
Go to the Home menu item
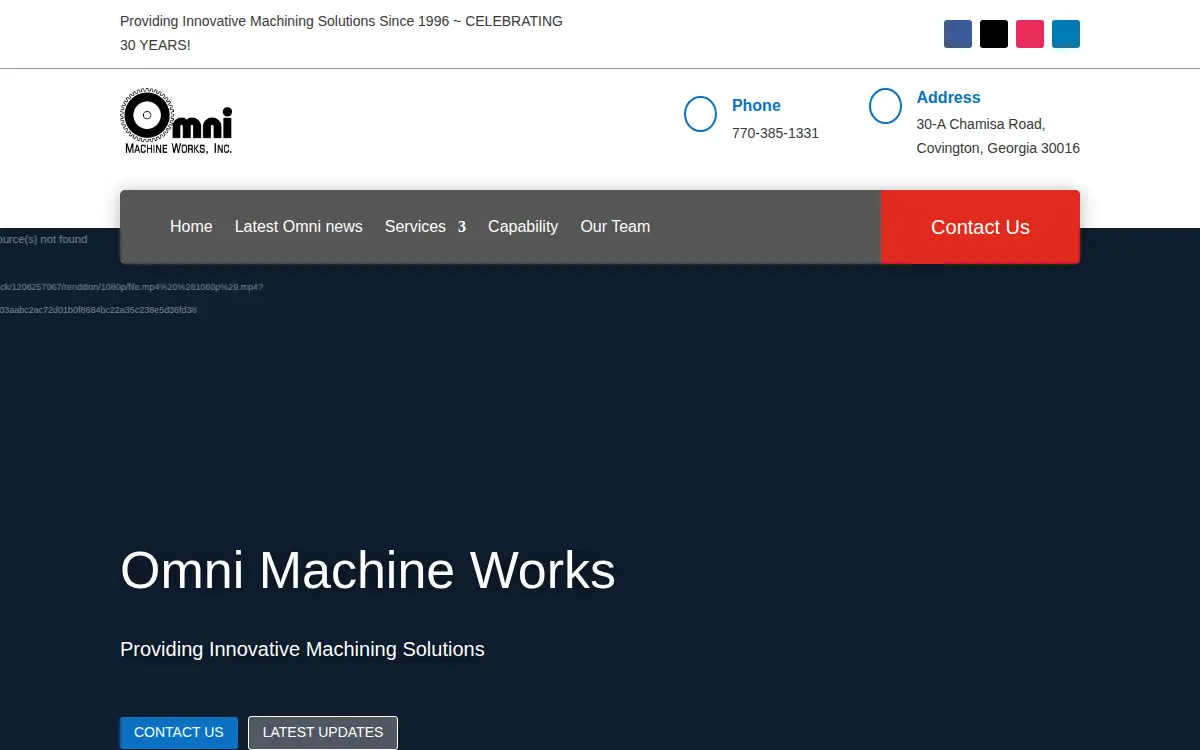point(191,227)
